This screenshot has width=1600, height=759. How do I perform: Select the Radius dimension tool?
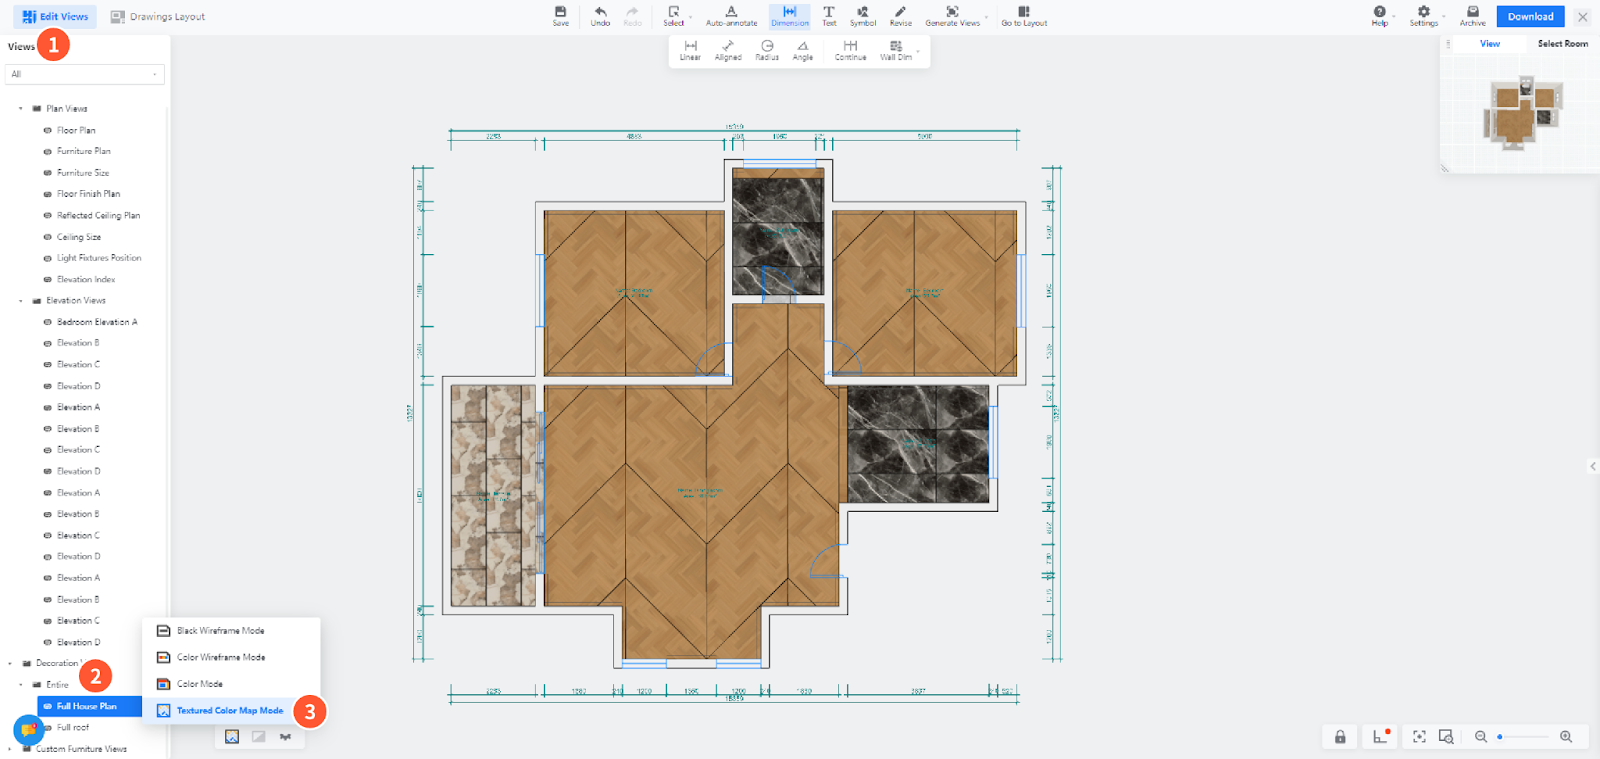(767, 50)
